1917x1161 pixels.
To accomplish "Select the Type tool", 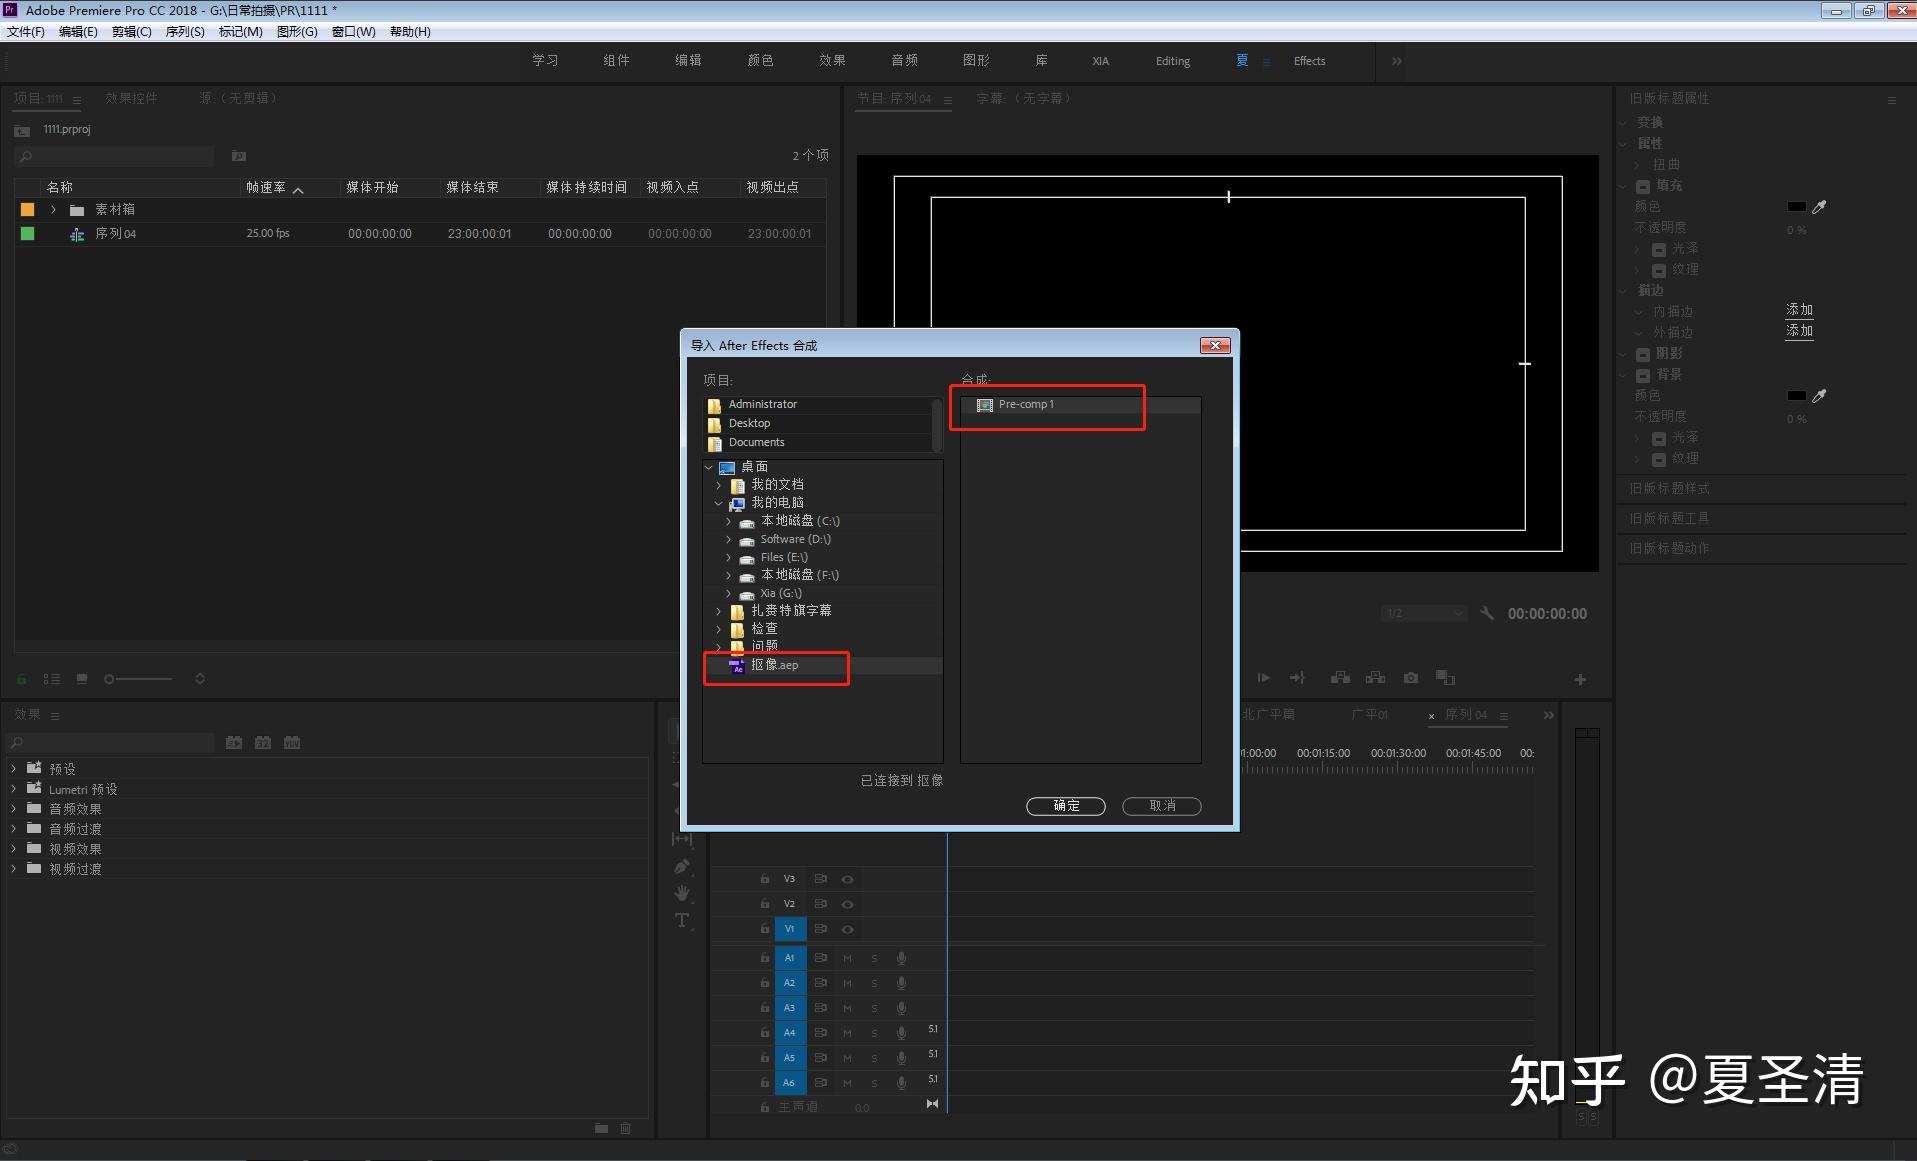I will click(682, 920).
